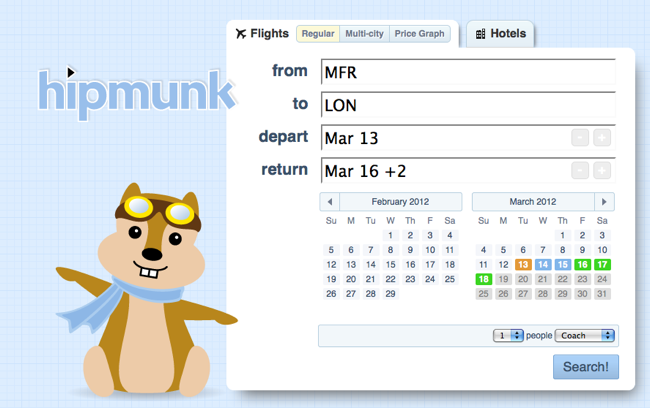Advance calendar to next month

(603, 202)
